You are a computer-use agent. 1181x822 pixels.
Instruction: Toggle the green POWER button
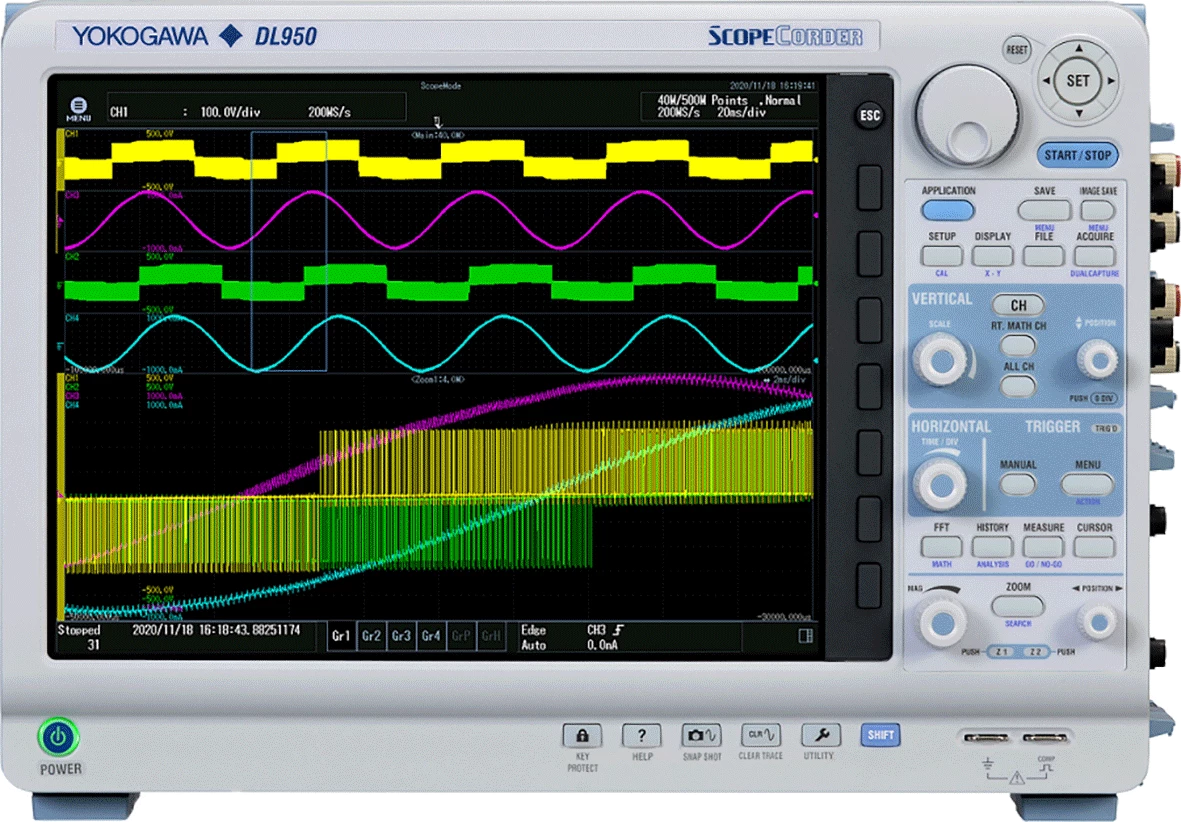coord(58,738)
